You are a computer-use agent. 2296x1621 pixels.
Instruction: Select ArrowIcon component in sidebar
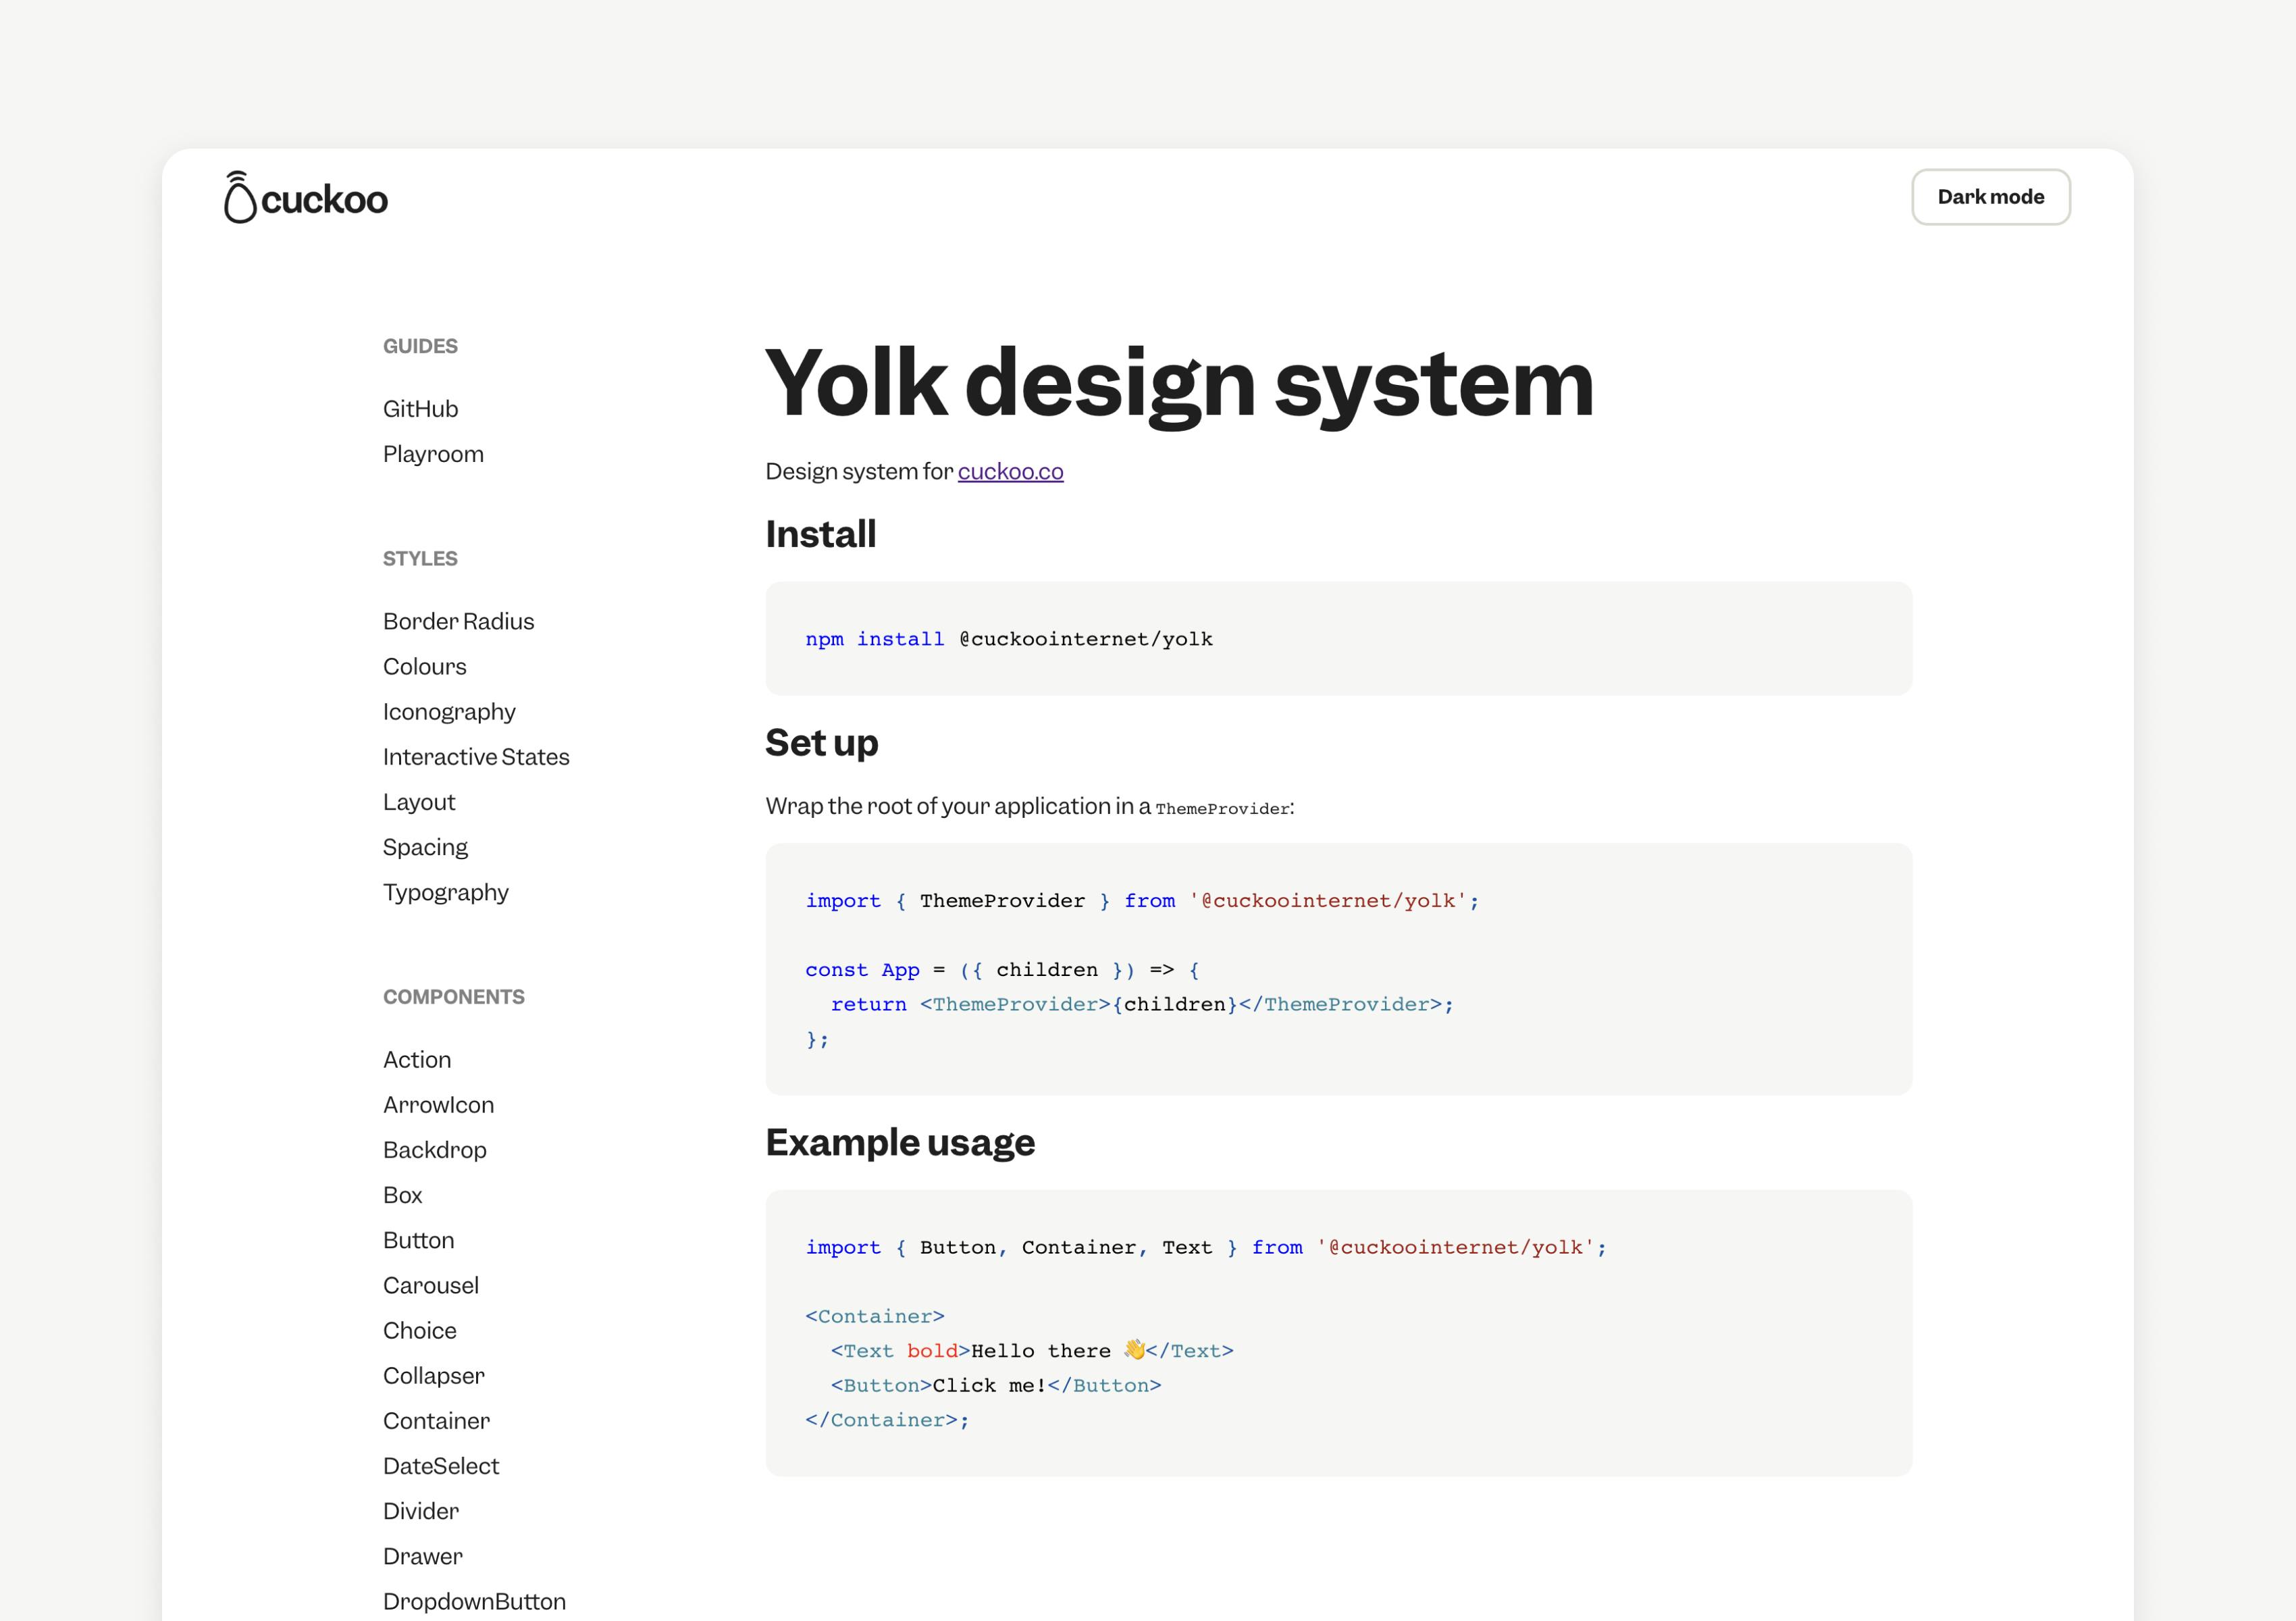coord(438,1104)
